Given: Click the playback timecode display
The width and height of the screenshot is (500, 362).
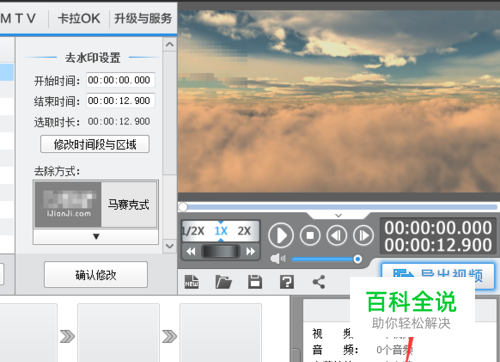Looking at the screenshot, I should tap(438, 236).
